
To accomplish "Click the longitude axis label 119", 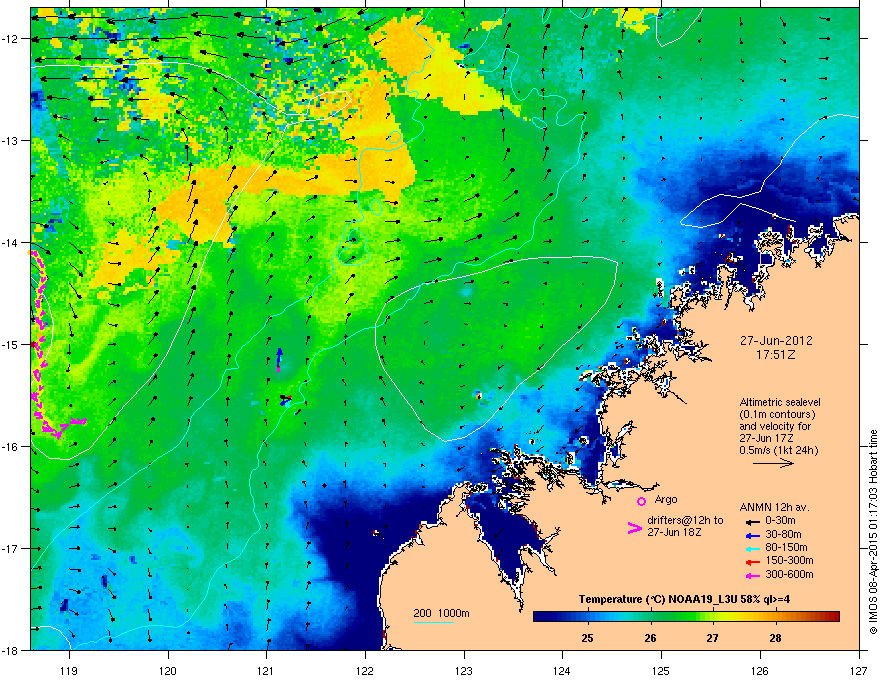I will [69, 670].
